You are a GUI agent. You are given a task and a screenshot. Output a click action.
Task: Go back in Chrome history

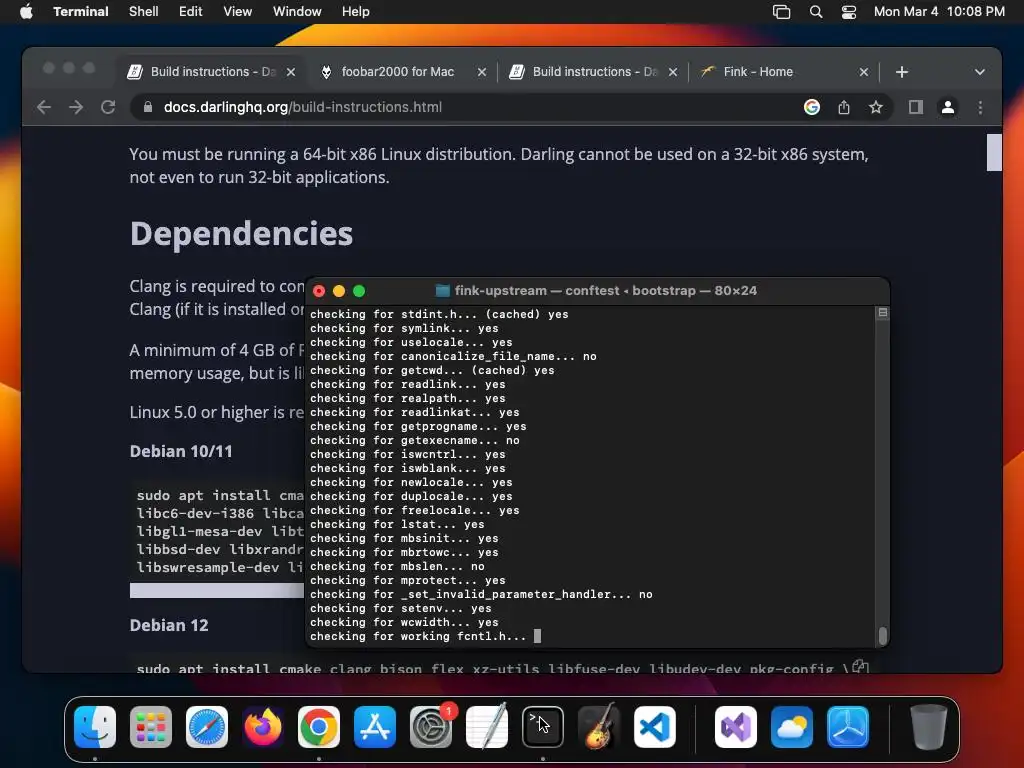(44, 107)
